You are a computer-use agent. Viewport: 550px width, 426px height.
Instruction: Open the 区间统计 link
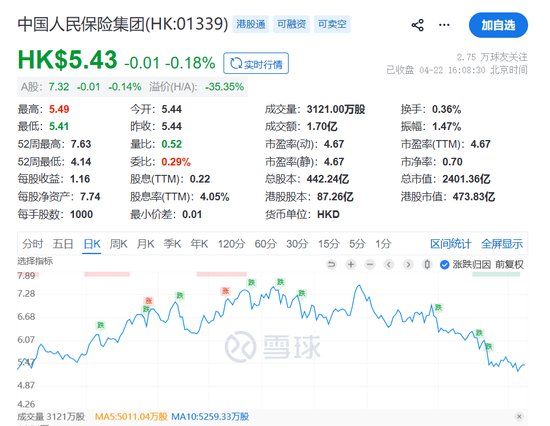pyautogui.click(x=451, y=244)
